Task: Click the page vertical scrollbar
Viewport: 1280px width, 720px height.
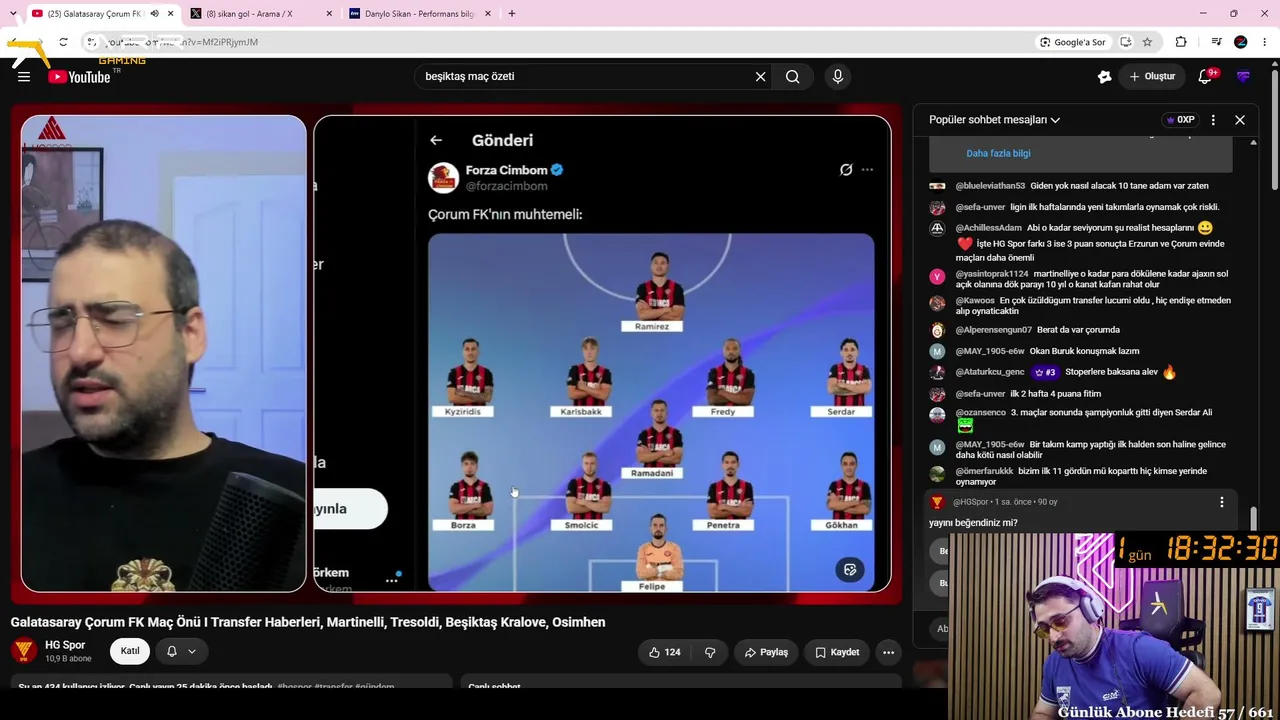Action: pyautogui.click(x=1274, y=130)
